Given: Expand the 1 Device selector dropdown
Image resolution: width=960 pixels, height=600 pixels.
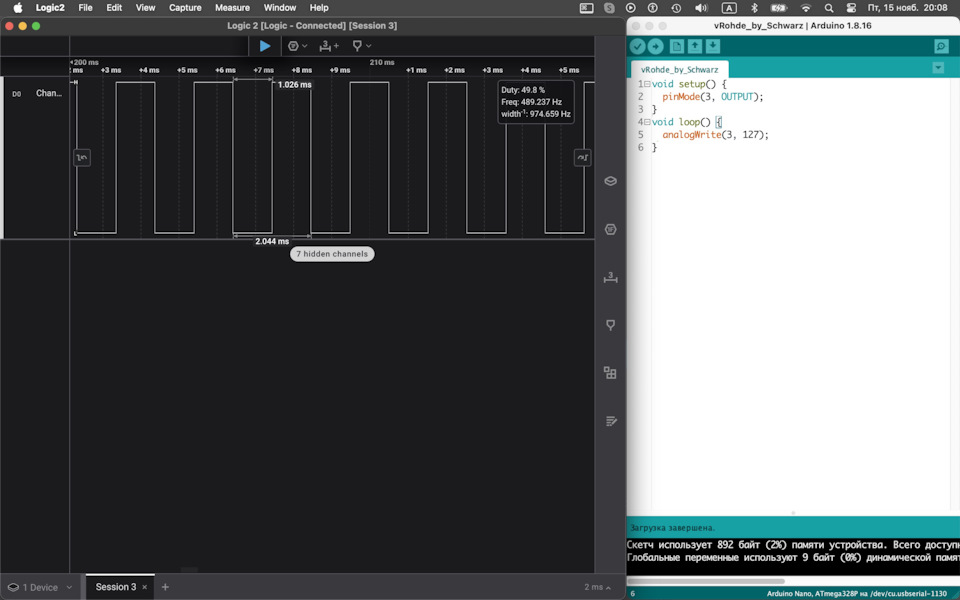Looking at the screenshot, I should click(40, 587).
